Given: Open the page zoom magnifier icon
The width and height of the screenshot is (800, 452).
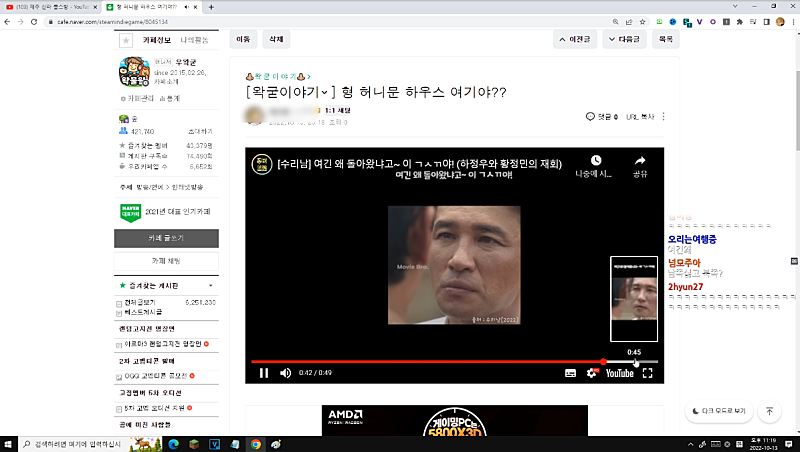Looking at the screenshot, I should click(x=615, y=22).
